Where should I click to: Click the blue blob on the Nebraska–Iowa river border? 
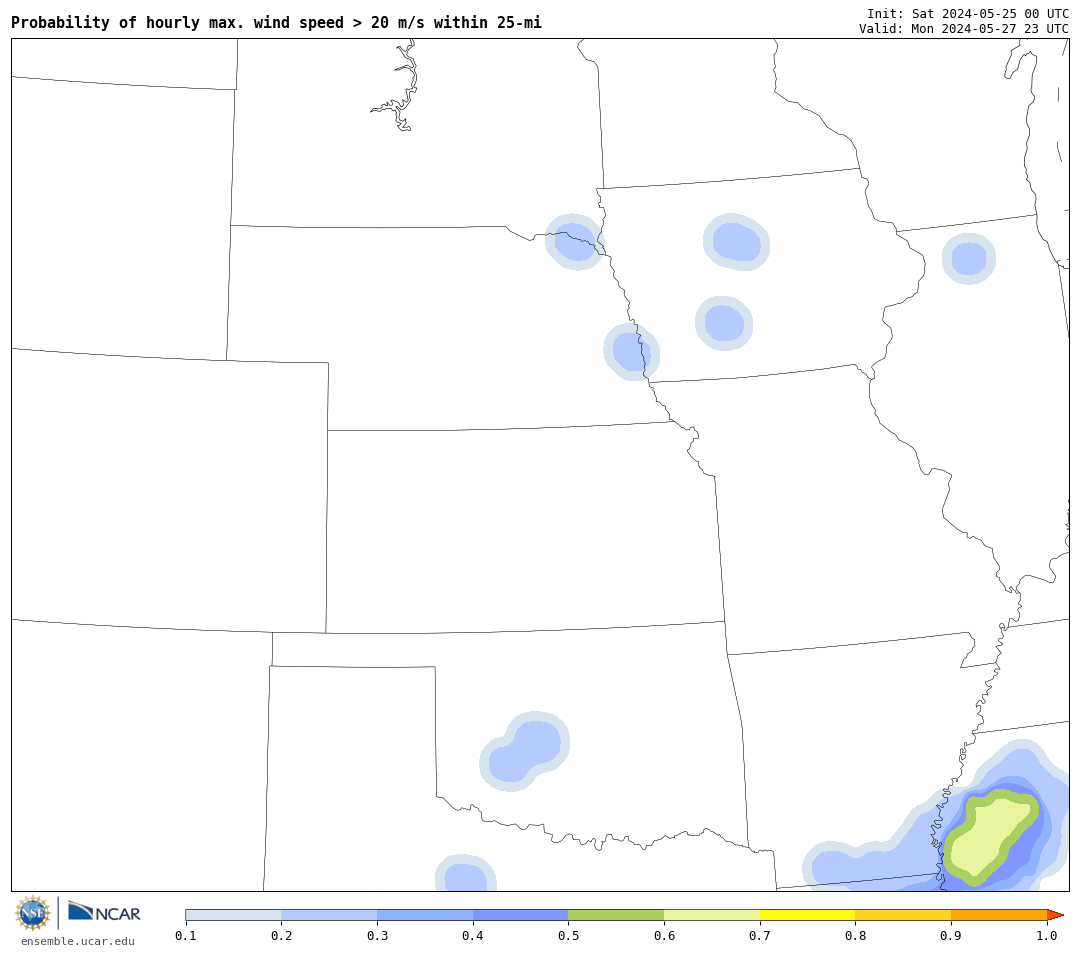coord(632,352)
